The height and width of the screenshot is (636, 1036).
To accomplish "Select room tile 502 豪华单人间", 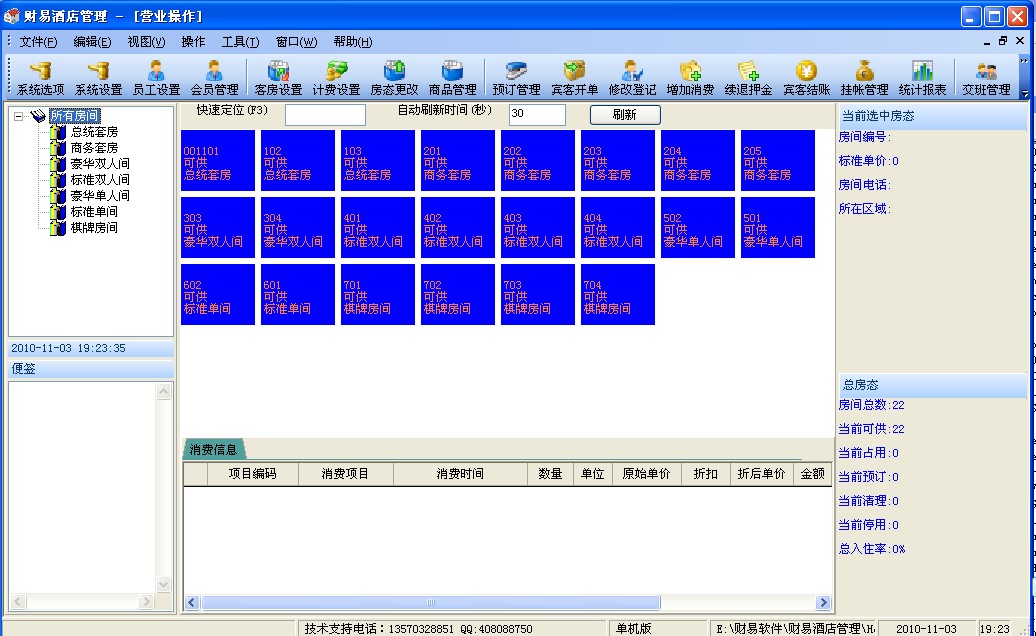I will click(x=698, y=227).
